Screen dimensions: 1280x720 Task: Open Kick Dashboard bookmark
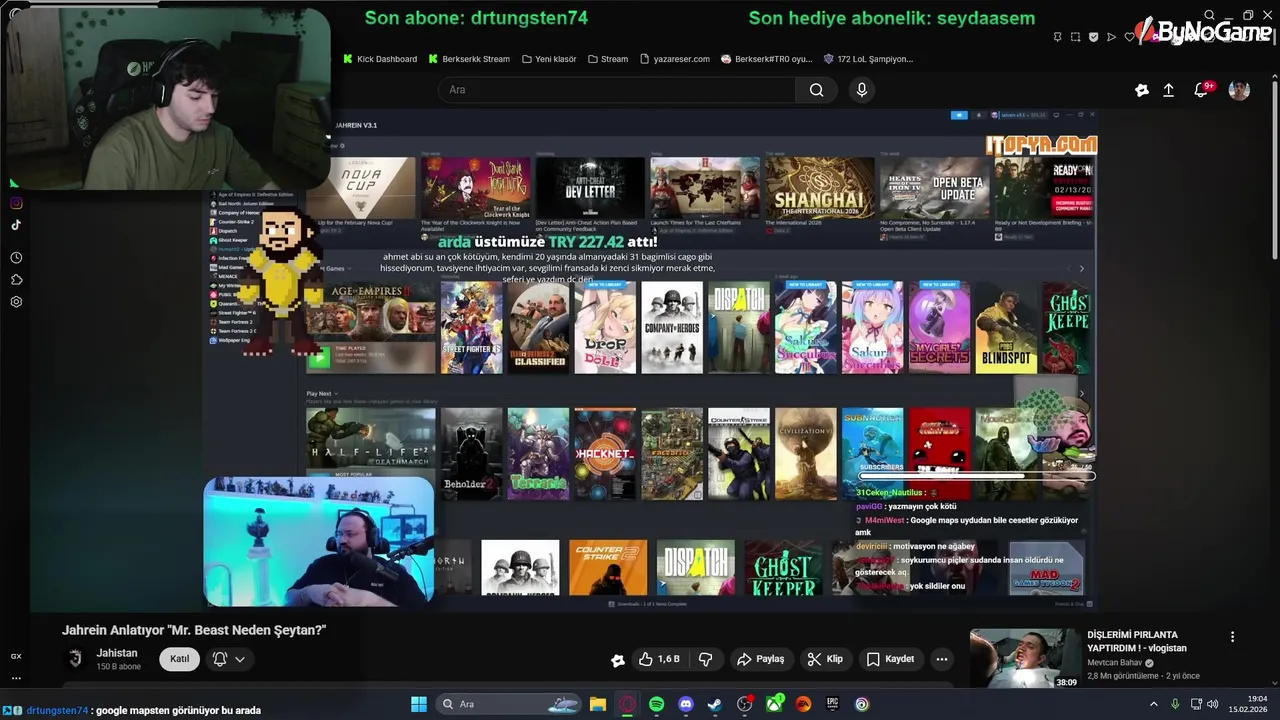click(x=380, y=59)
